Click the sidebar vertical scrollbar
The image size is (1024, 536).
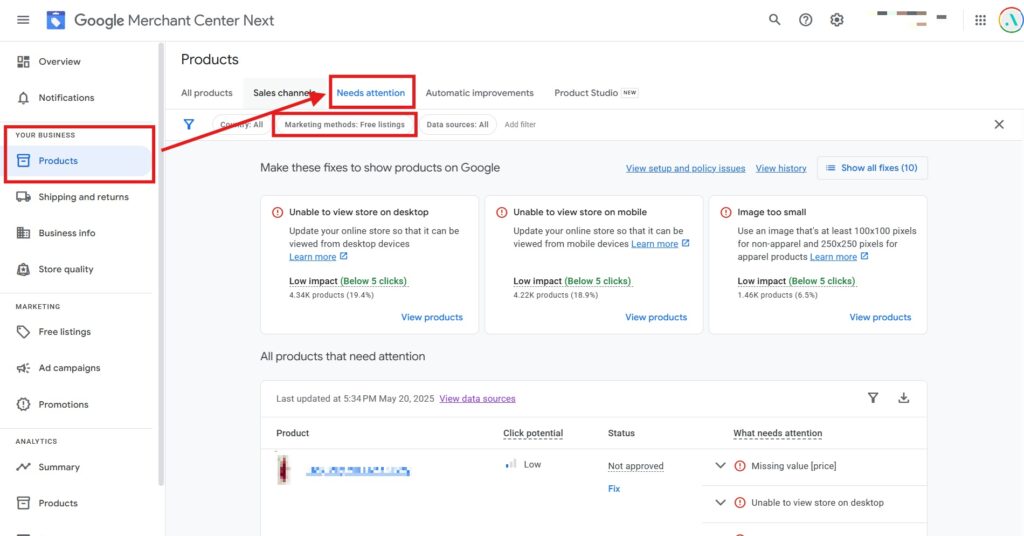click(x=161, y=264)
